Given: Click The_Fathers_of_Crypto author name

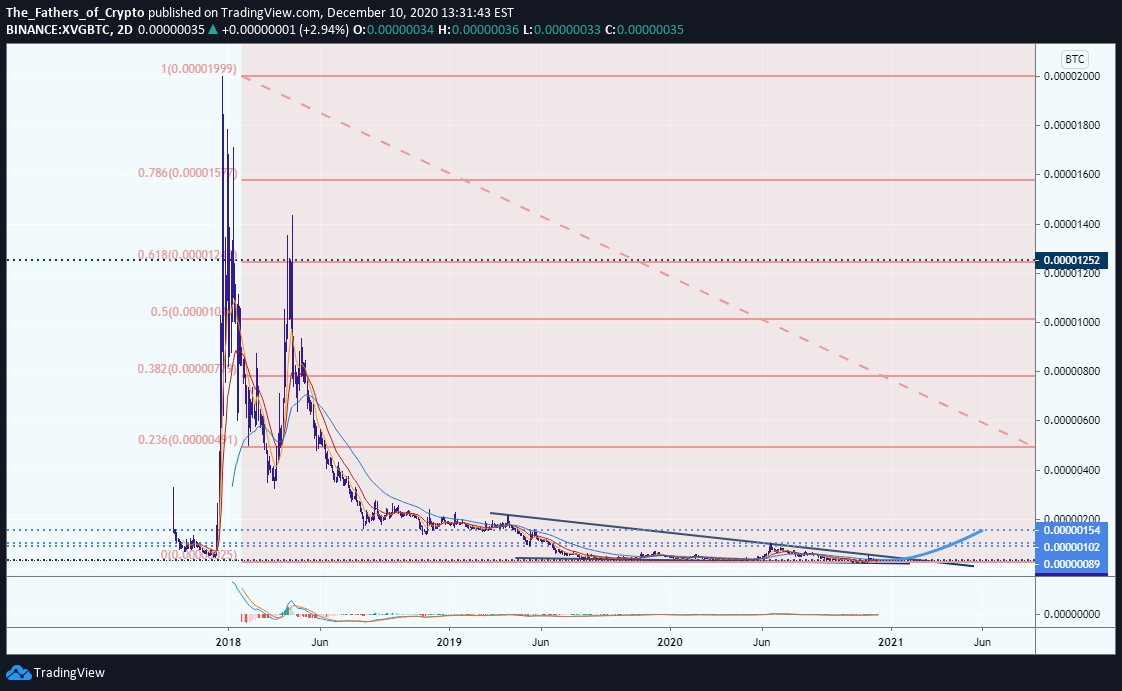Looking at the screenshot, I should (x=75, y=13).
